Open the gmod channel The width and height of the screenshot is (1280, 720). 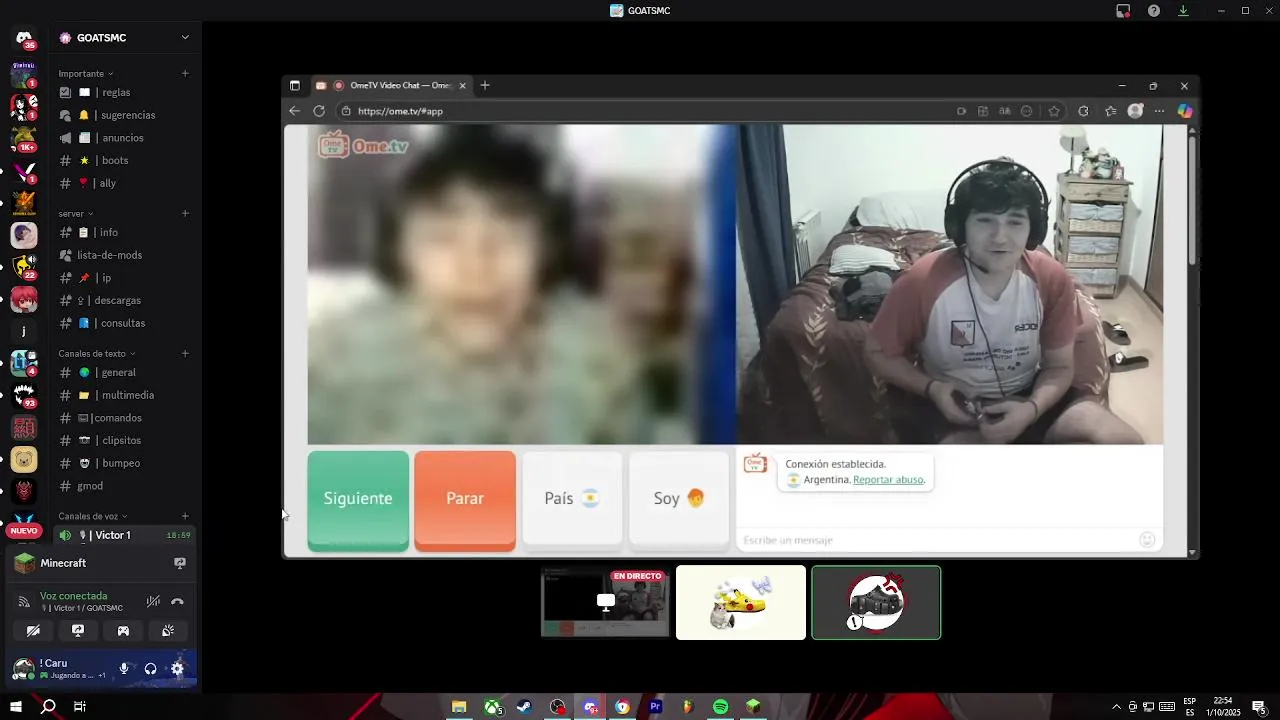click(125, 486)
